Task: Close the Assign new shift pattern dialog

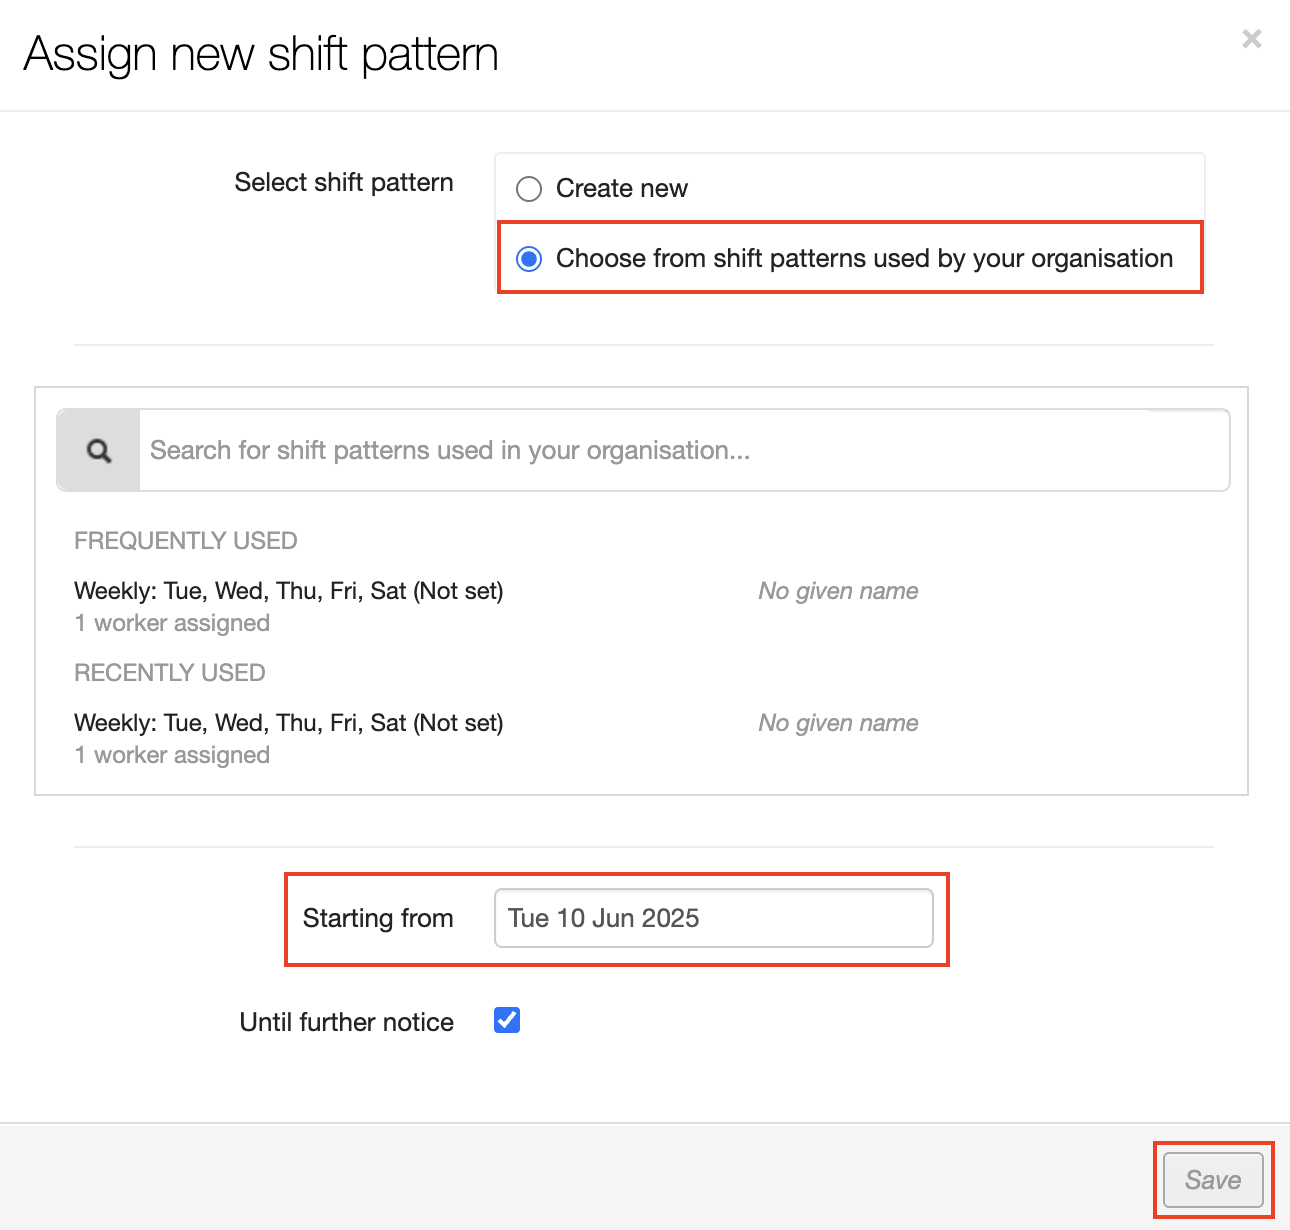Action: [1251, 39]
